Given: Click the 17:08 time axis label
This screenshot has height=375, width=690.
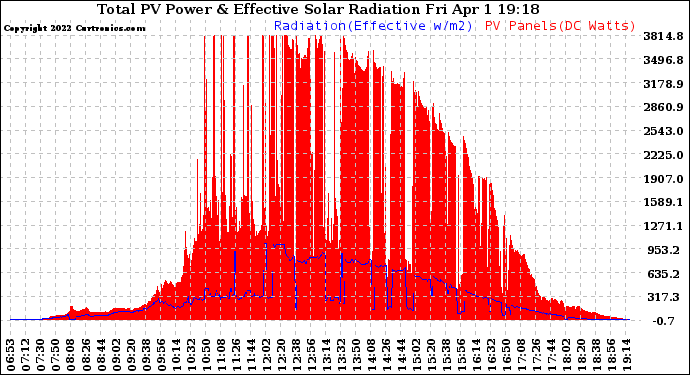Looking at the screenshot, I should pos(522,355).
